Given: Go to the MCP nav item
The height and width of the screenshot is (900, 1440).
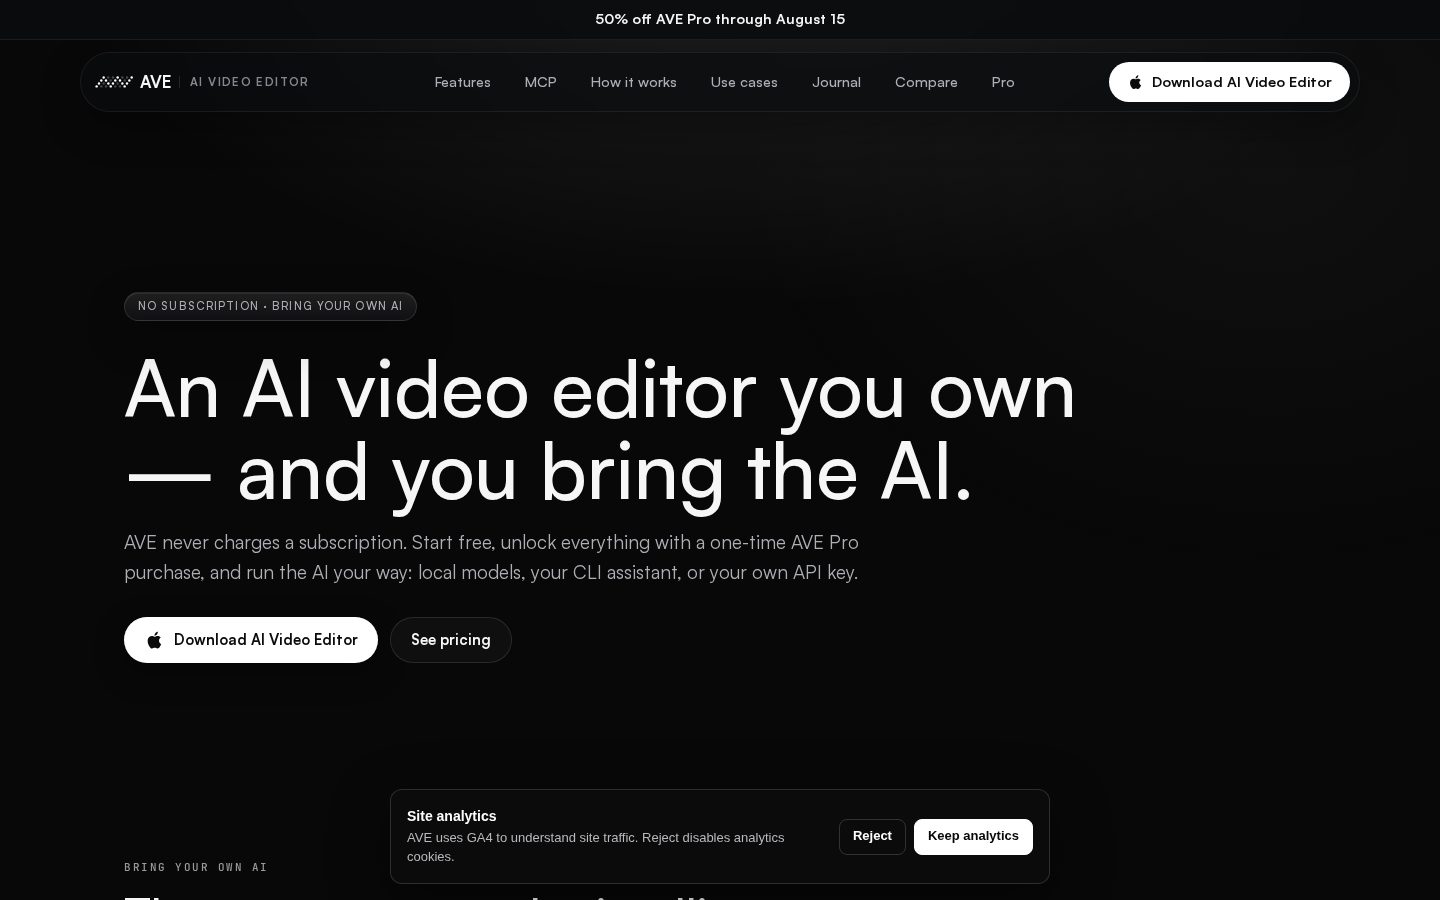Looking at the screenshot, I should tap(540, 82).
